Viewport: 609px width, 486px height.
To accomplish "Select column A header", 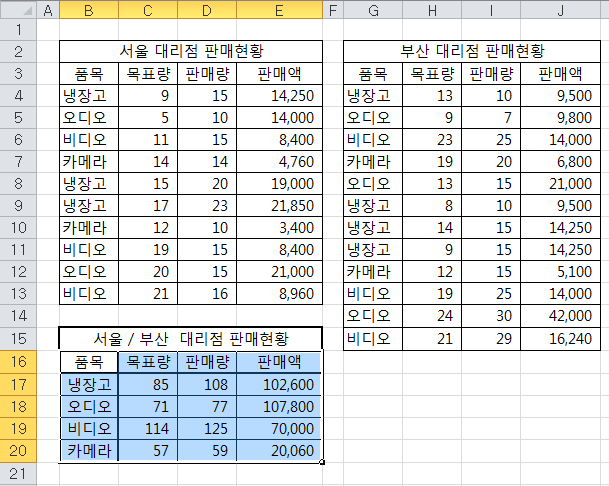I will pos(48,9).
